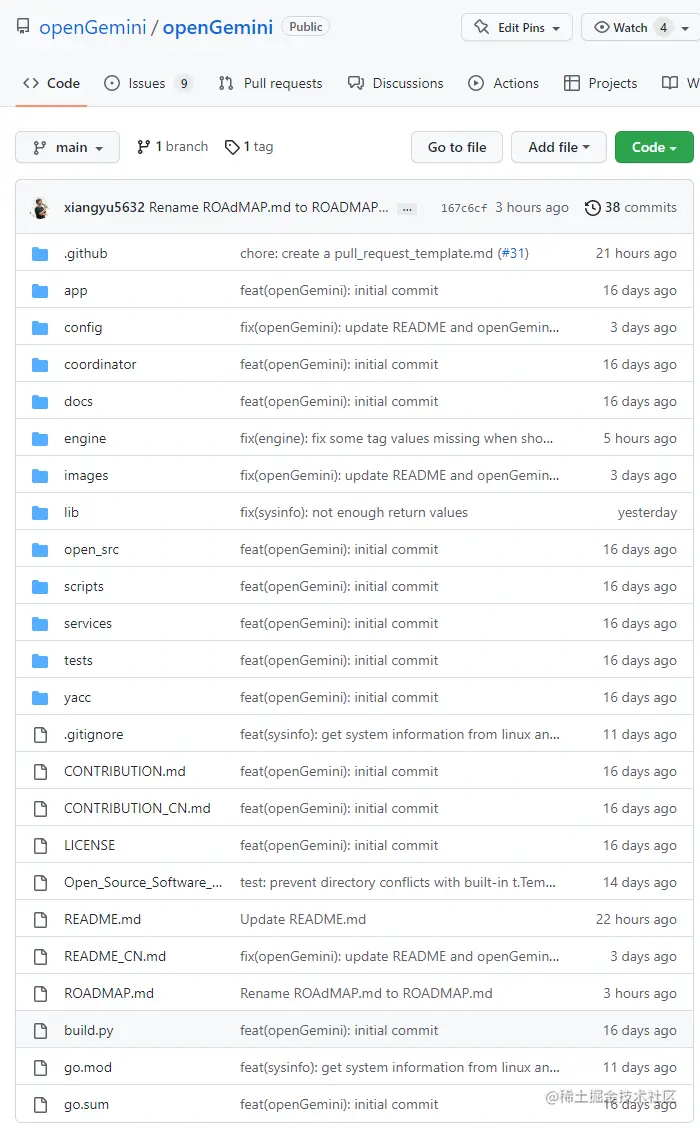Click the Public visibility badge
The image size is (700, 1128).
coord(306,27)
